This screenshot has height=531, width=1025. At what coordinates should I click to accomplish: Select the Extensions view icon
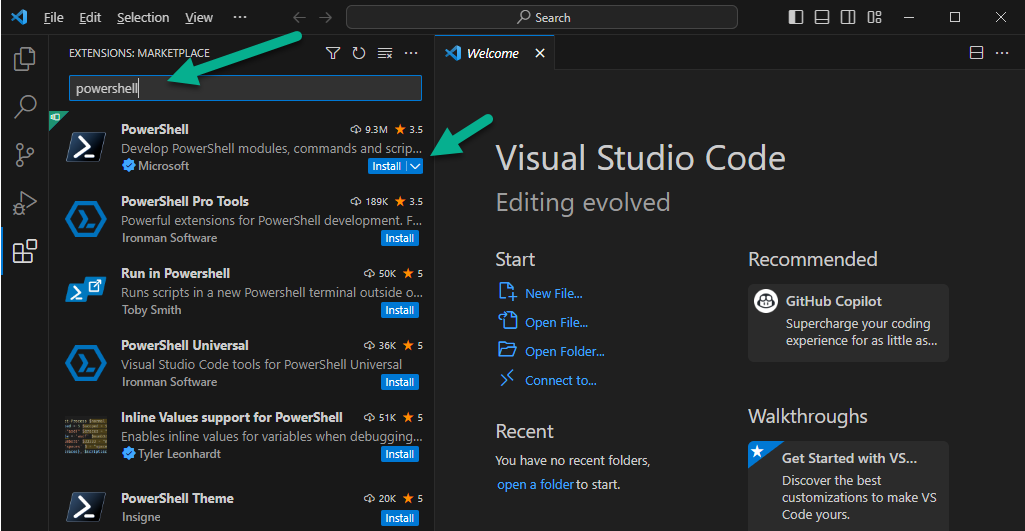coord(25,252)
